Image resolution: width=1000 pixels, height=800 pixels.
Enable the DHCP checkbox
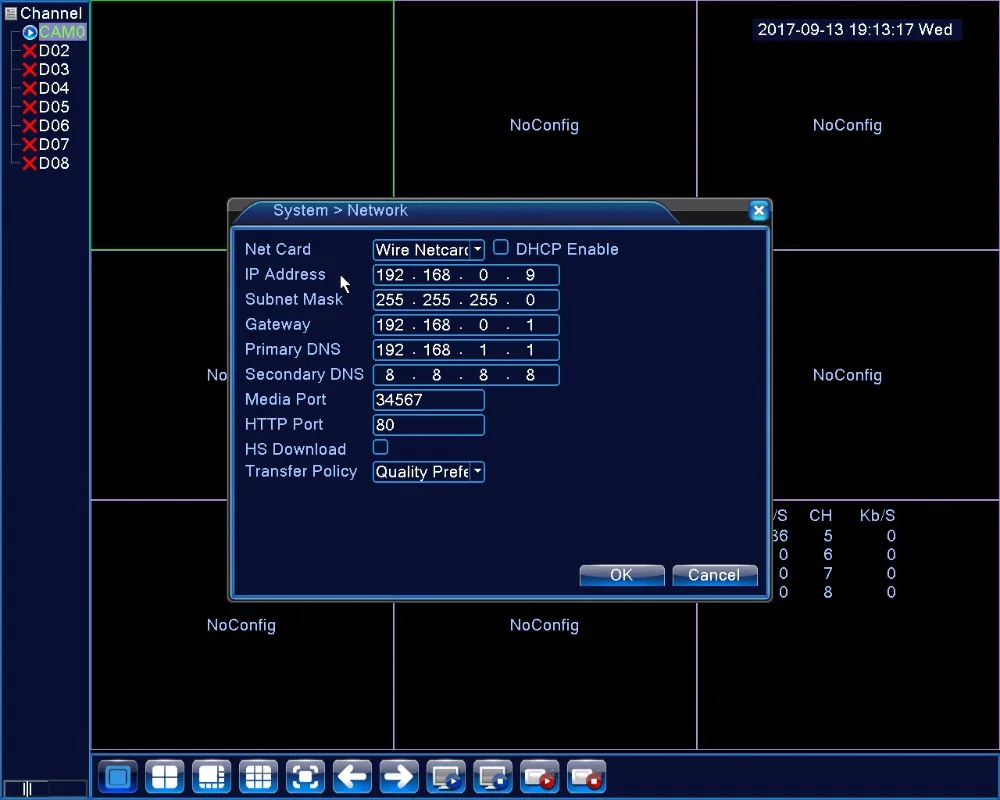[501, 248]
